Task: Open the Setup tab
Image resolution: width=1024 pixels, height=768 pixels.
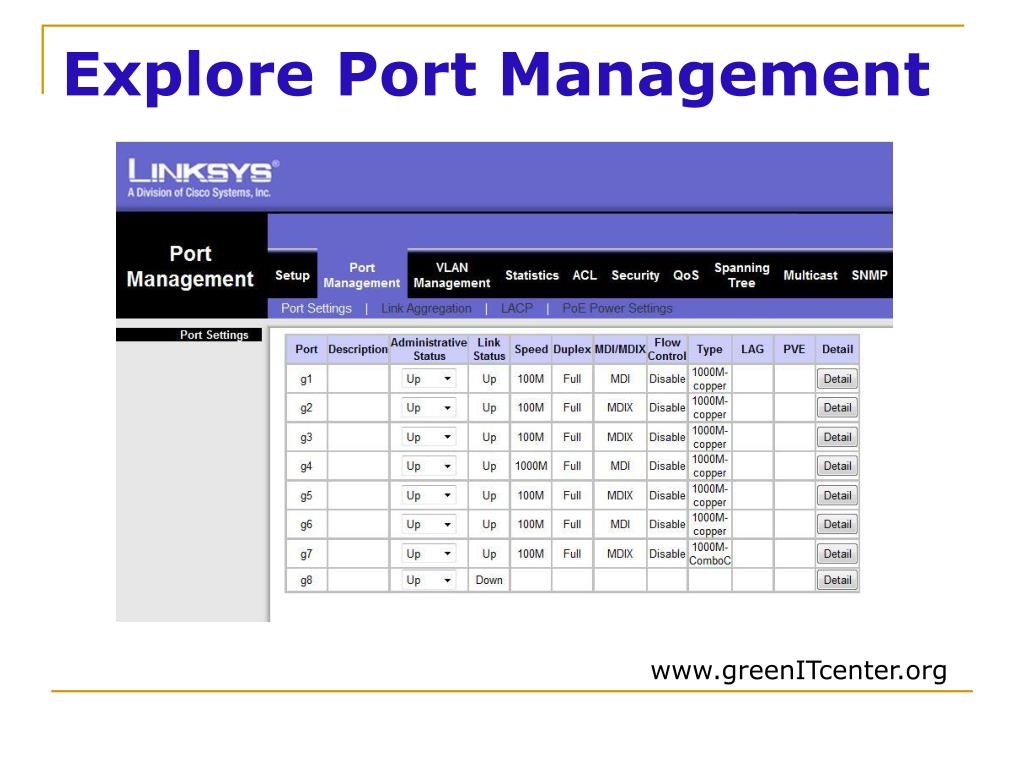Action: click(x=292, y=275)
